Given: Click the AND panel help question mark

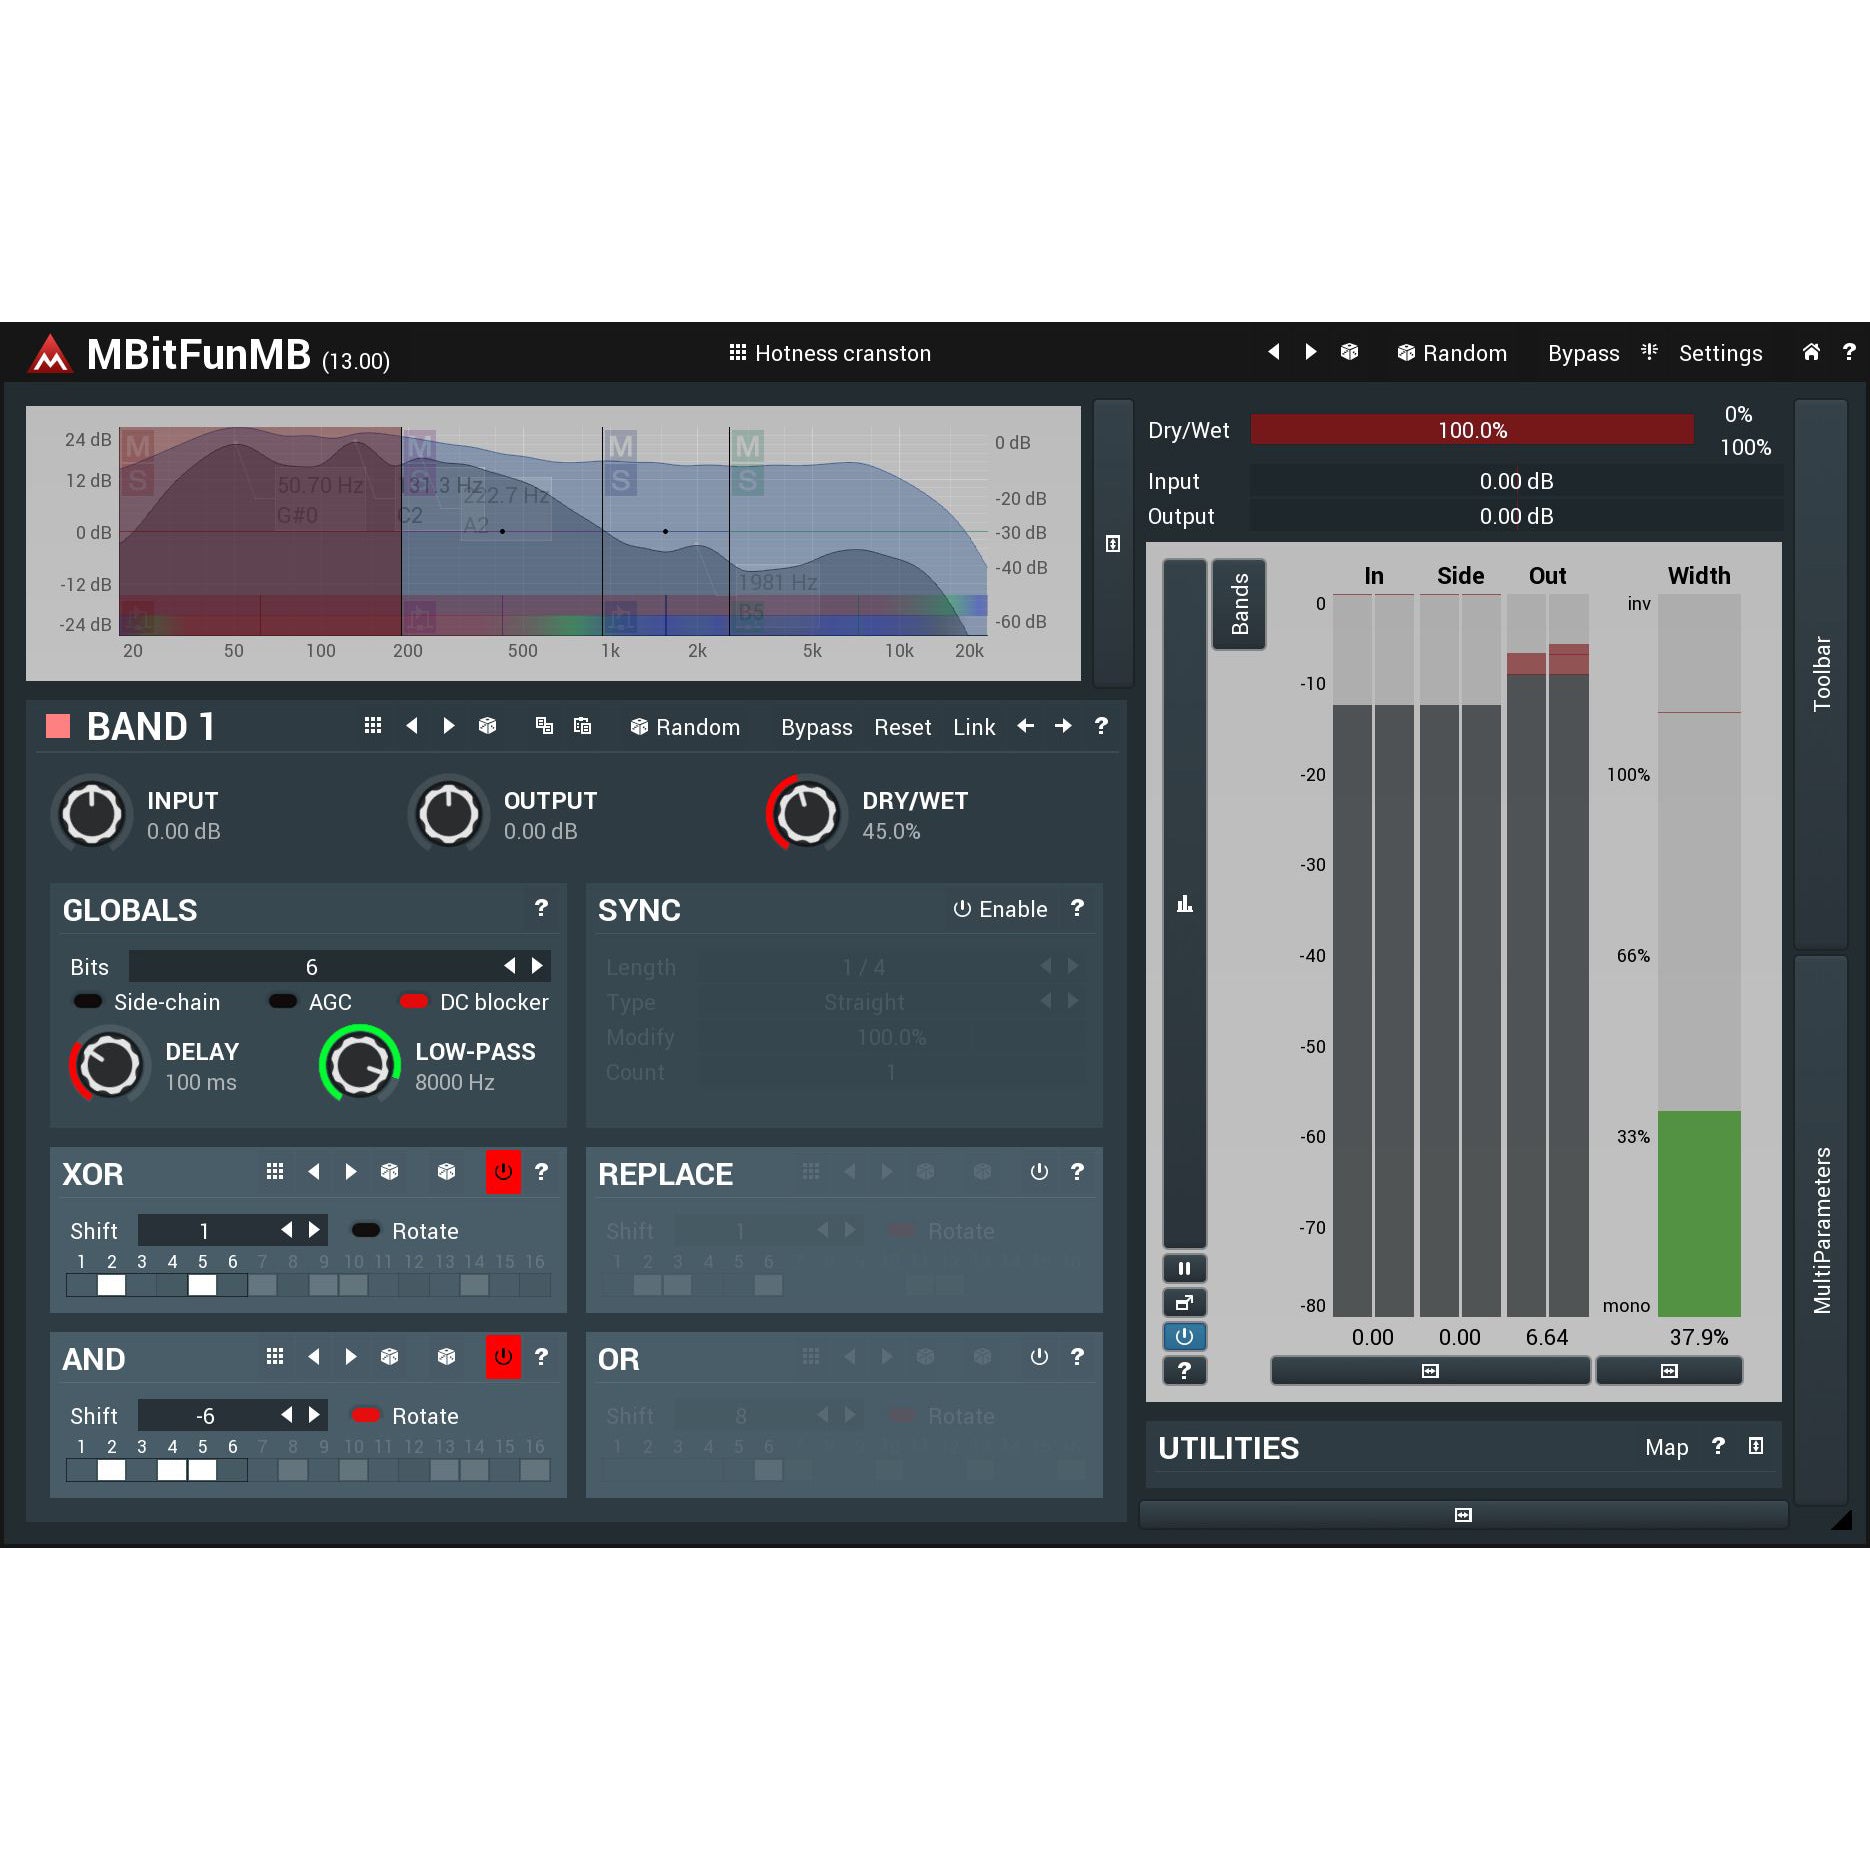Looking at the screenshot, I should tap(541, 1356).
